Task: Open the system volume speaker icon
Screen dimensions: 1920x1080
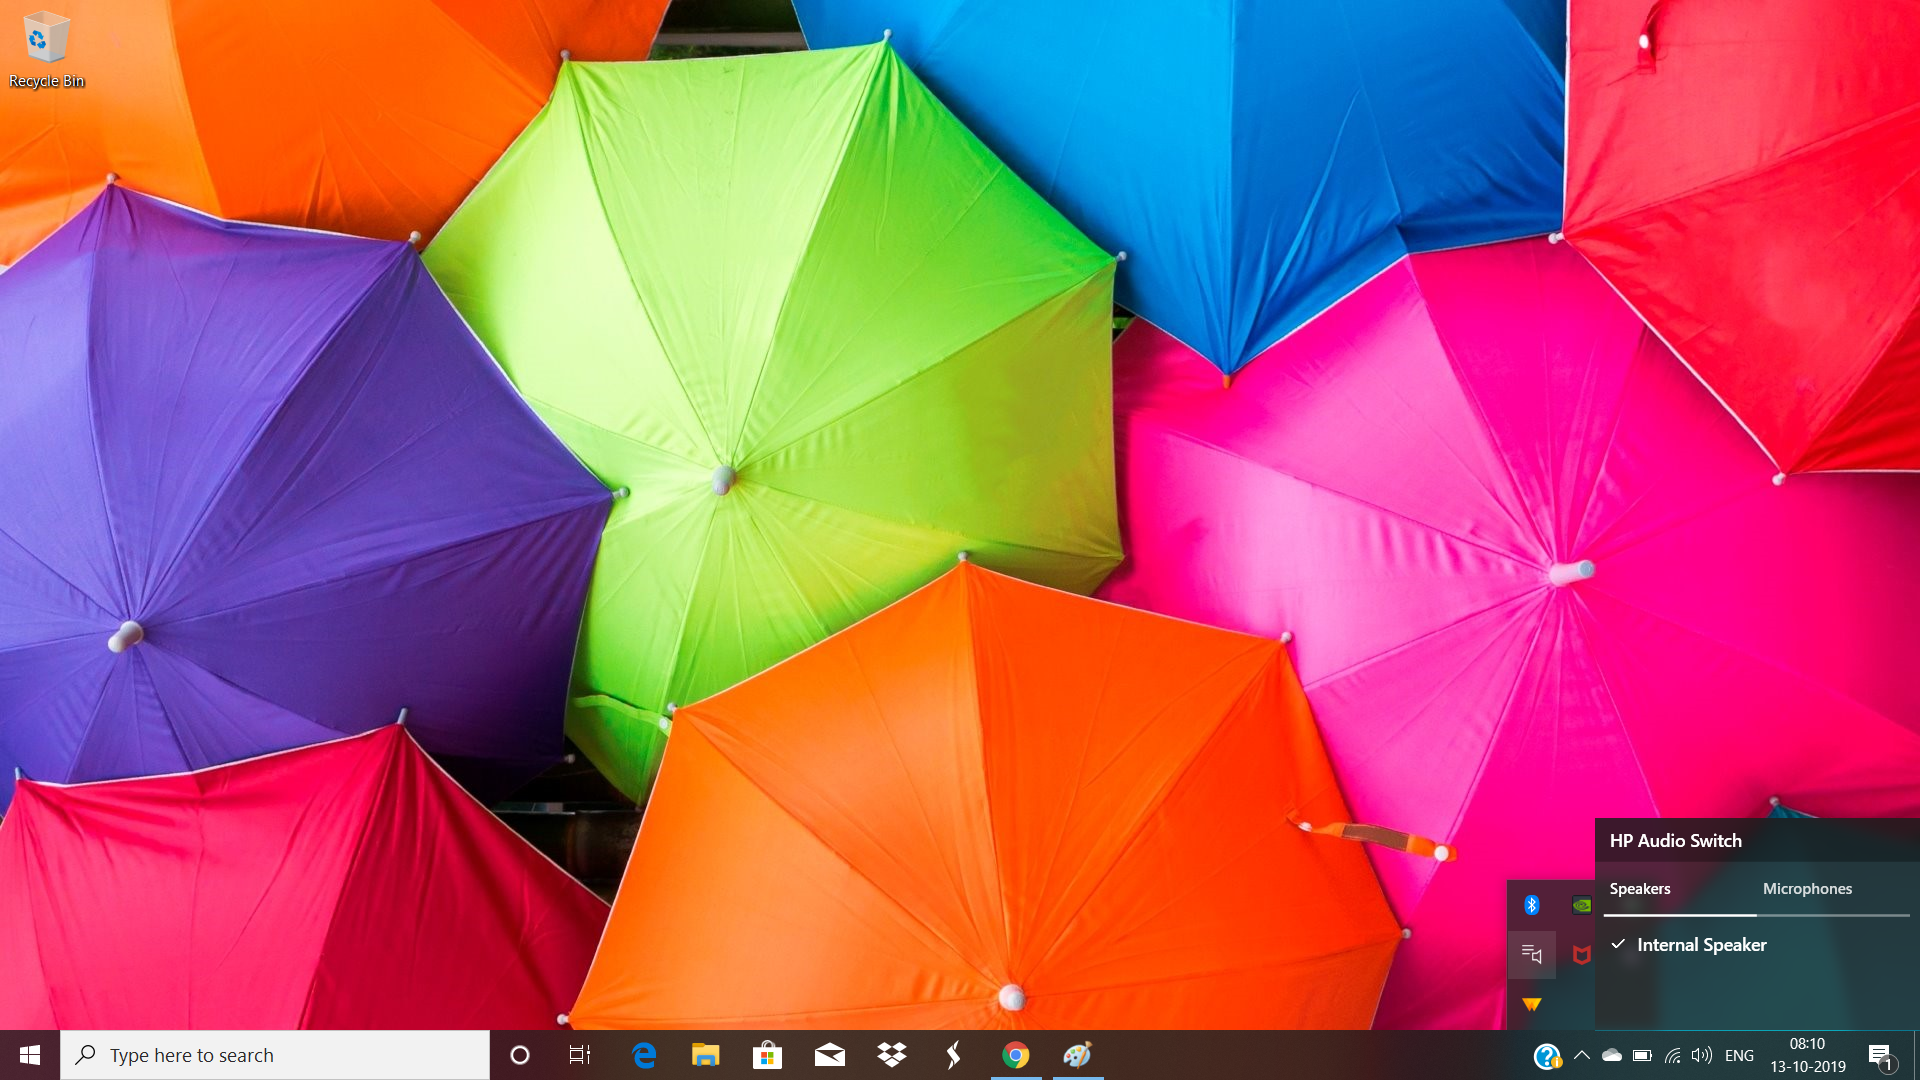Action: [1702, 1055]
